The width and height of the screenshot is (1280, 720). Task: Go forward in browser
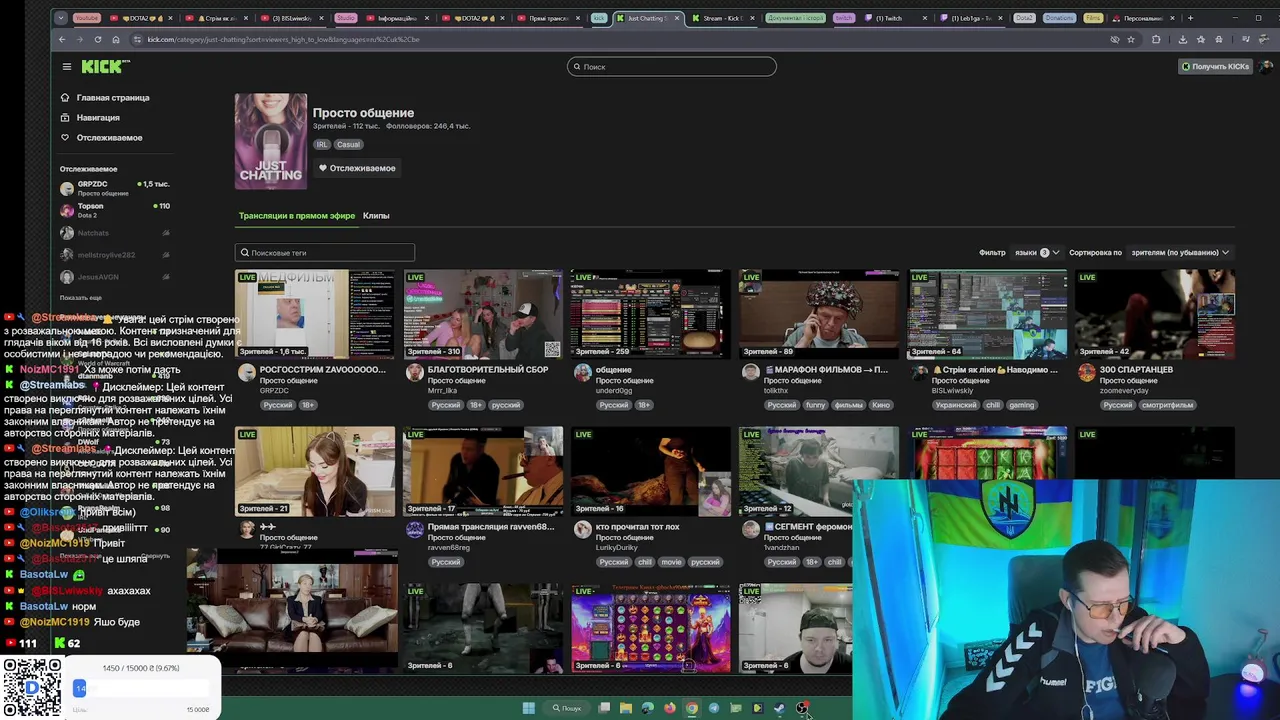pos(80,39)
